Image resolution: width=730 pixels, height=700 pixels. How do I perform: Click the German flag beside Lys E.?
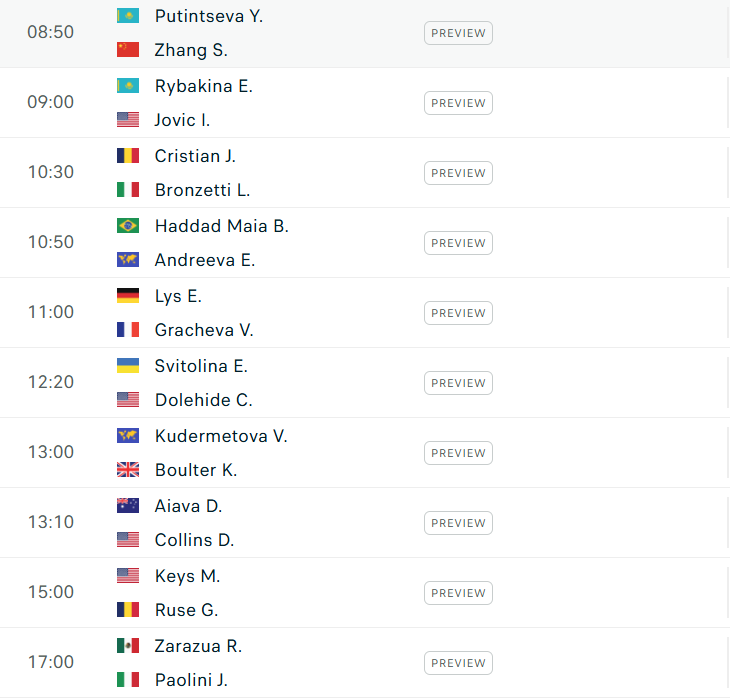click(x=128, y=296)
